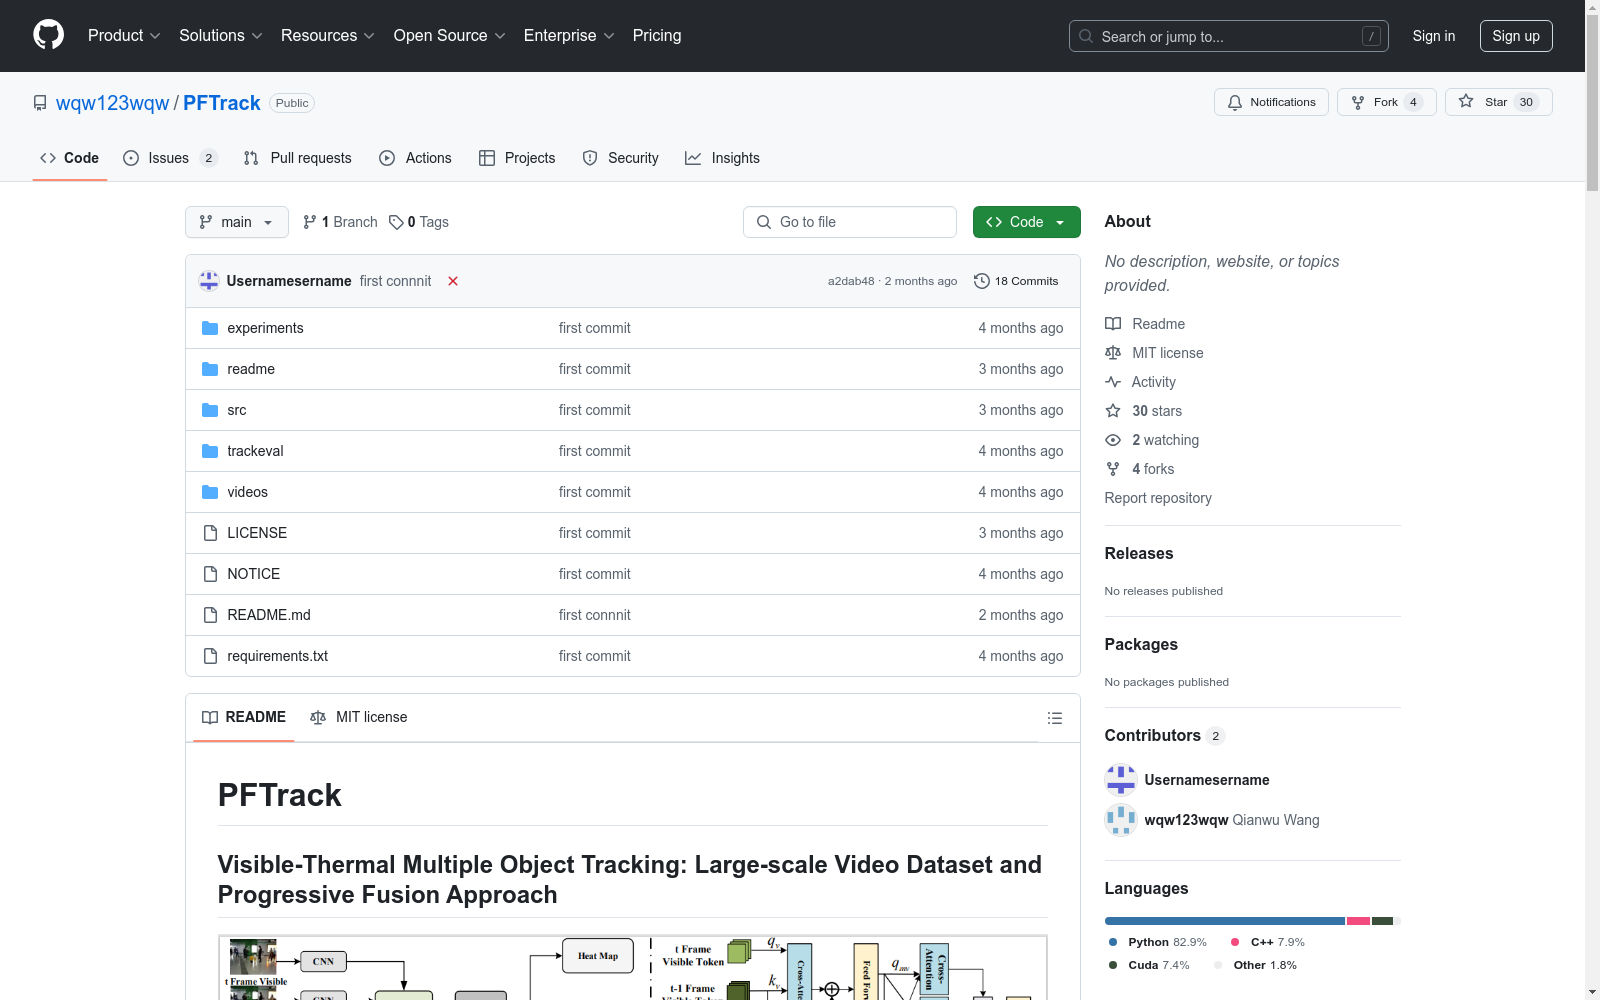Star the PFTrack repository
Image resolution: width=1600 pixels, height=1000 pixels.
1498,102
